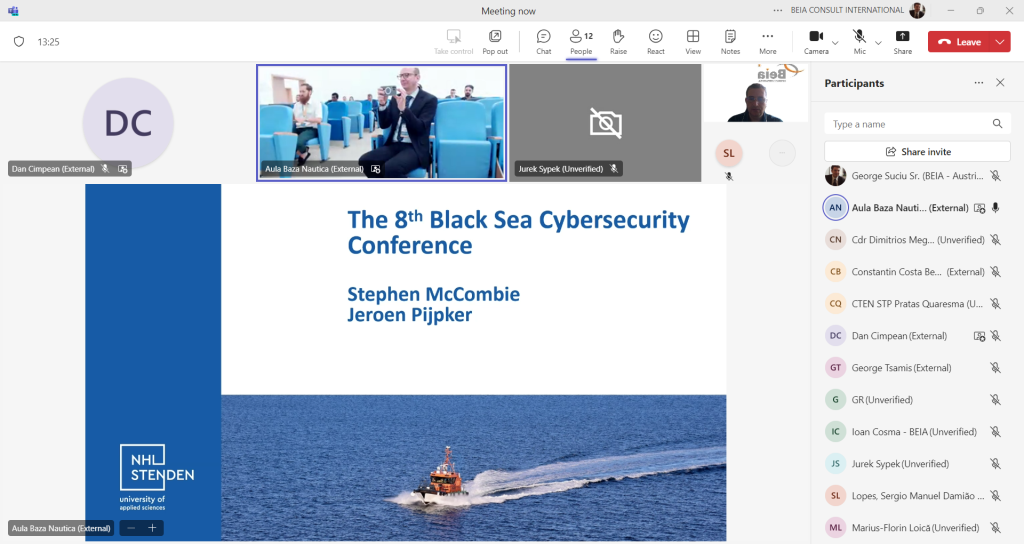
Task: Click the 'Type a name' search field
Action: pyautogui.click(x=908, y=124)
